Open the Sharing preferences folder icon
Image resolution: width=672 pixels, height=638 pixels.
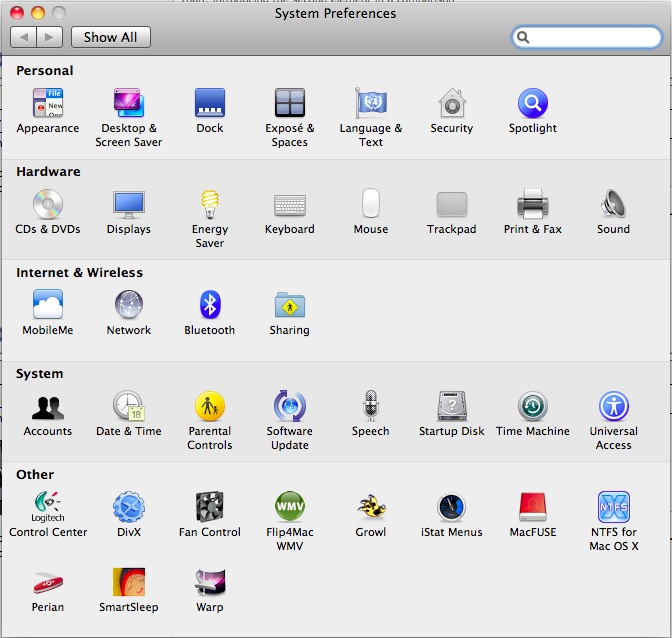[x=289, y=306]
